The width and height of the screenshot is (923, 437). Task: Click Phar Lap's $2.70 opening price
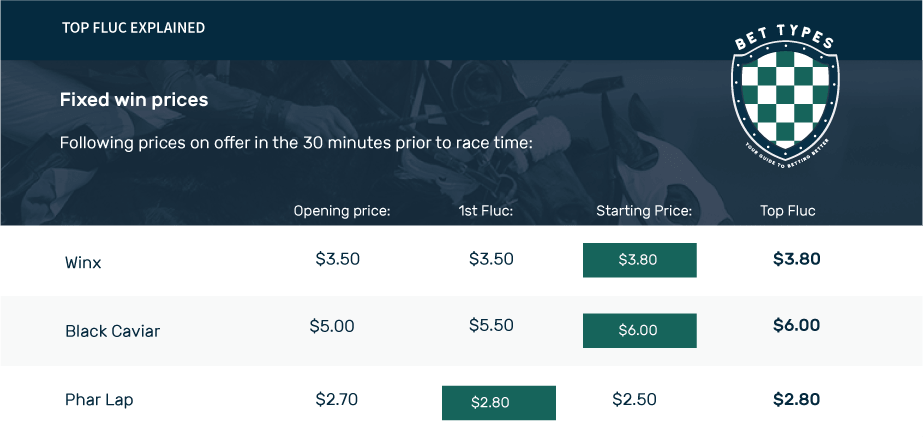(337, 399)
